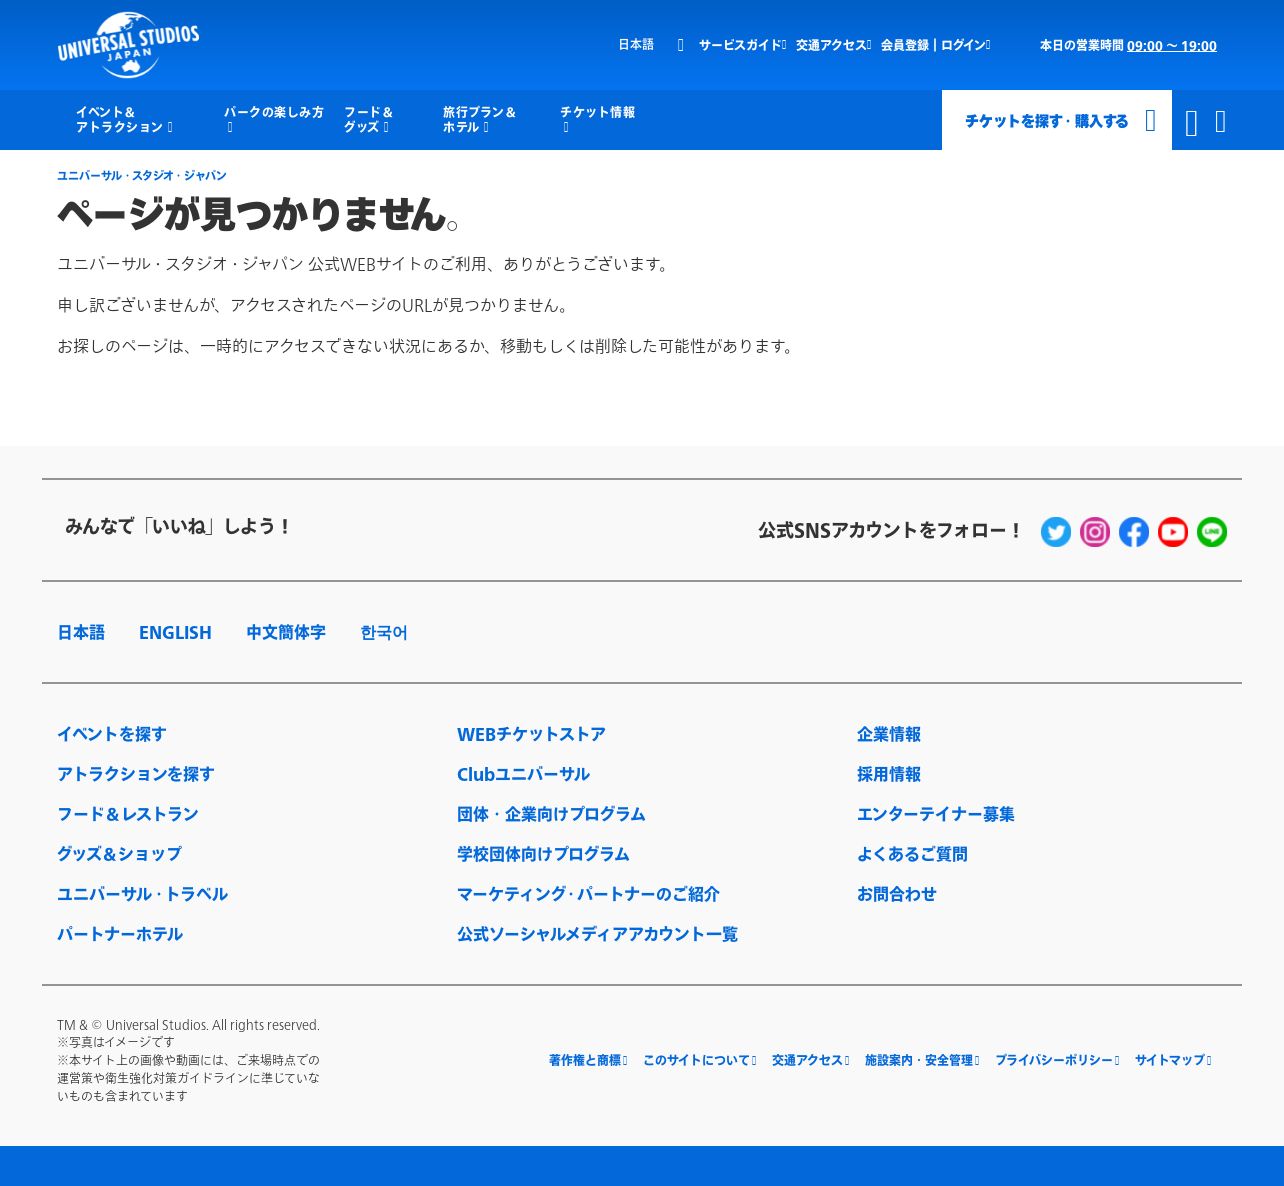
Task: Expand the イベント＆アトラクション menu
Action: [x=124, y=120]
